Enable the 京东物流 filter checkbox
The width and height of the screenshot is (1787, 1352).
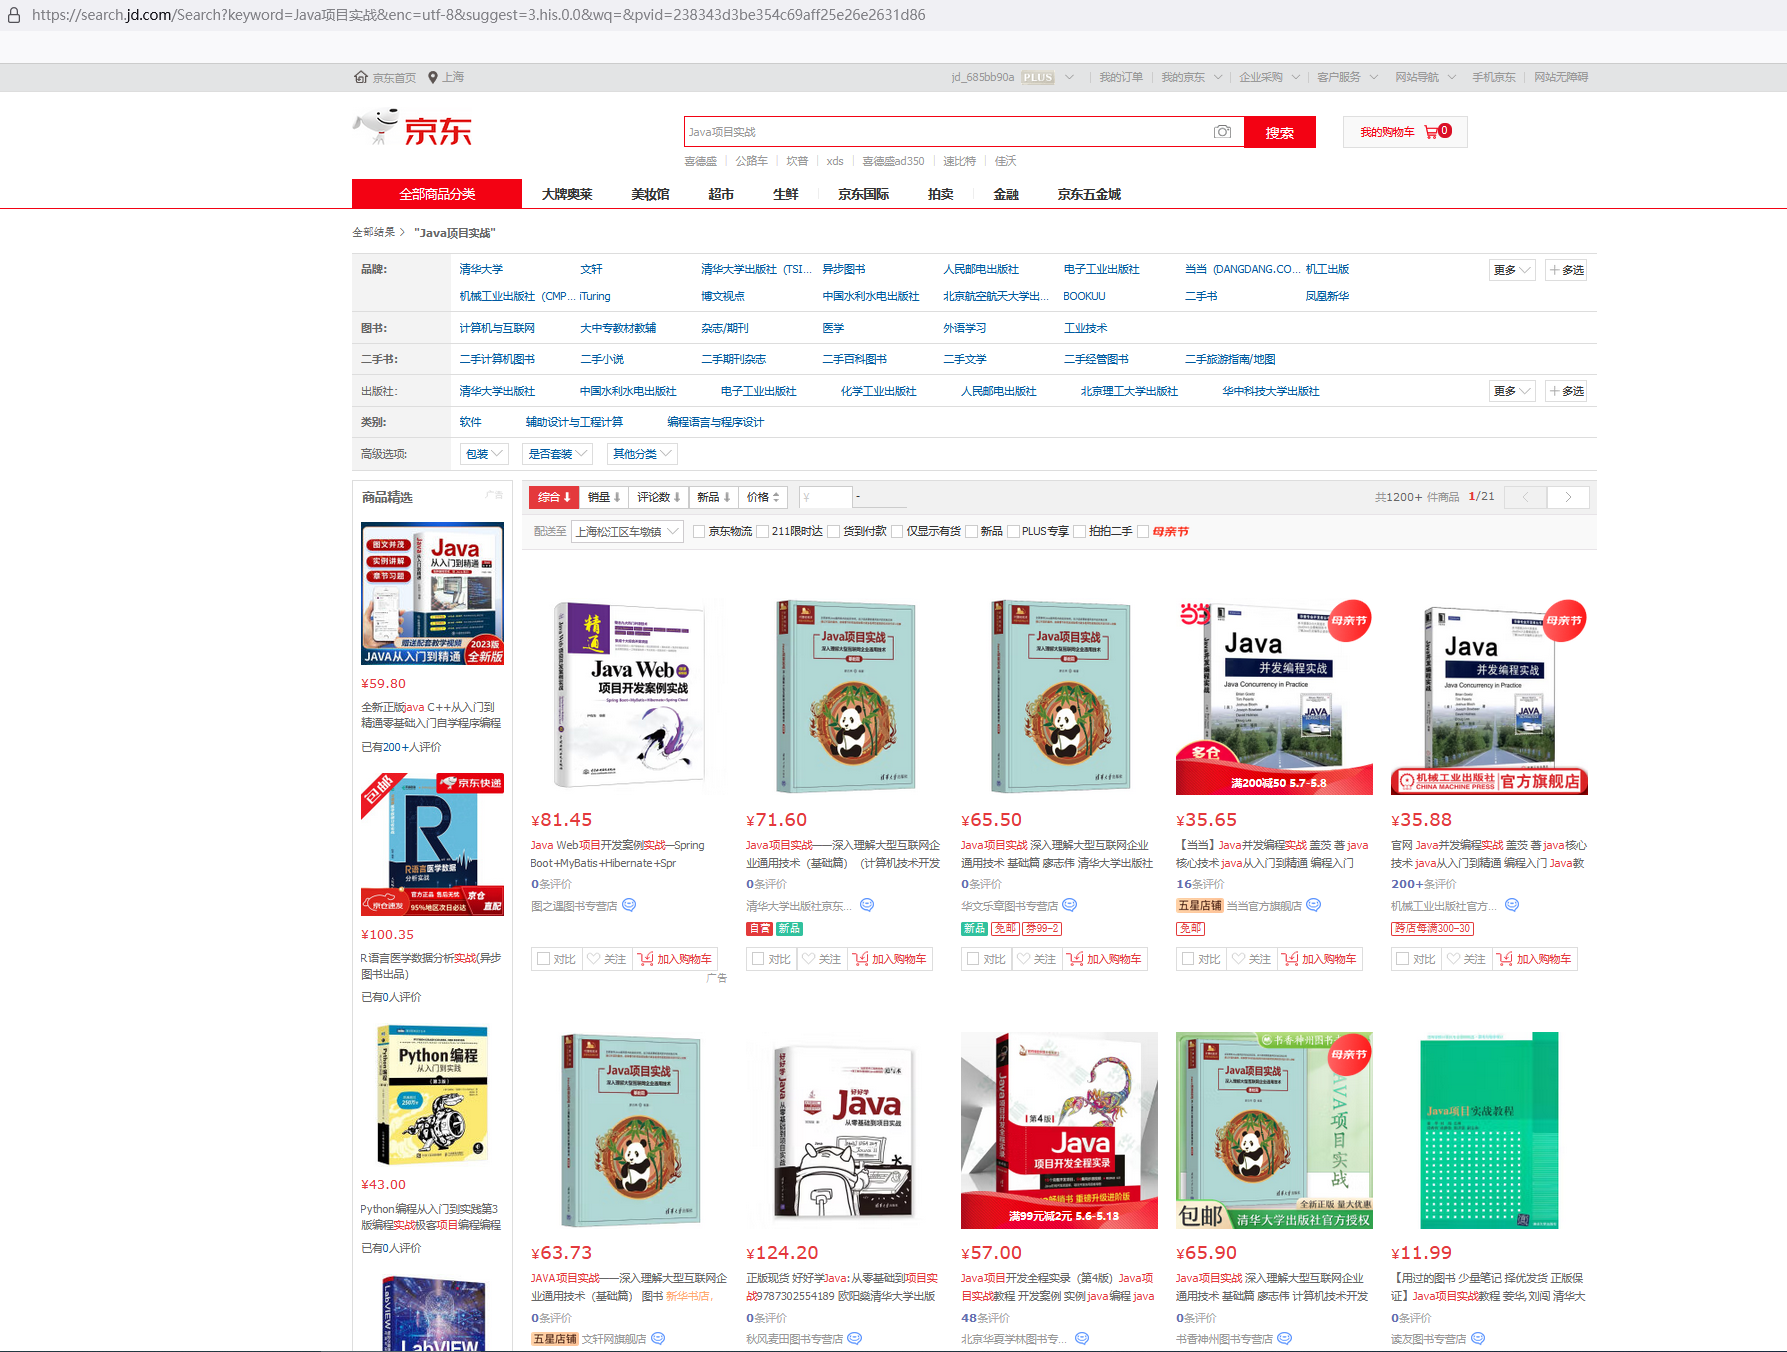click(x=699, y=532)
